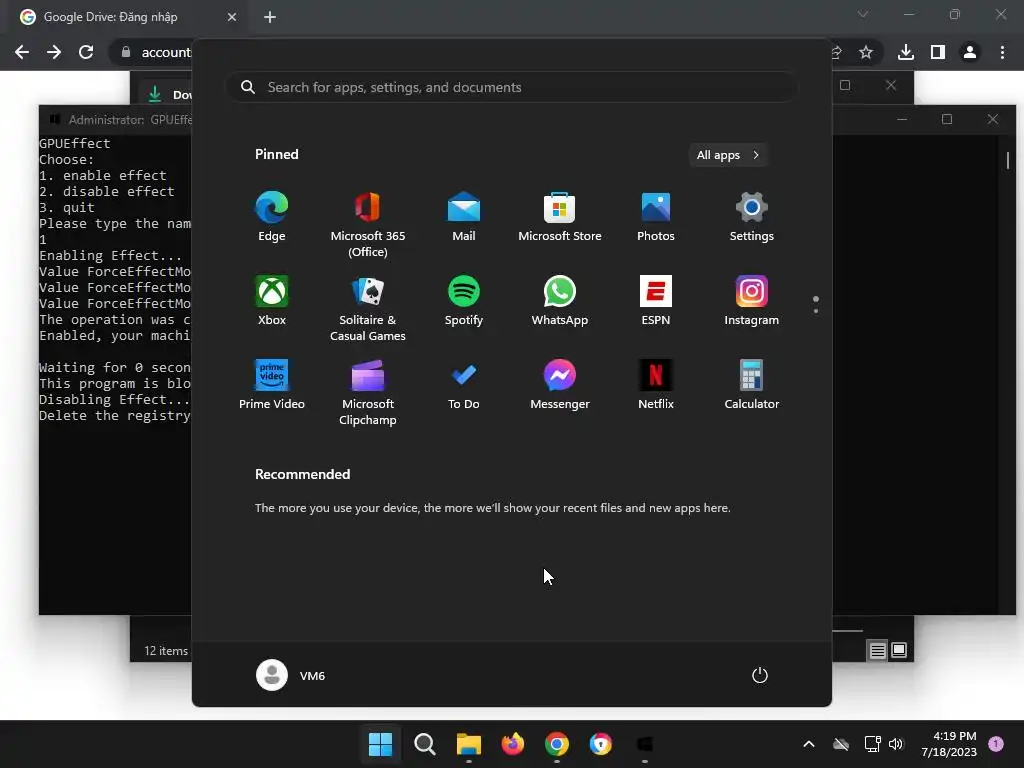Open a new Chrome tab

click(270, 17)
